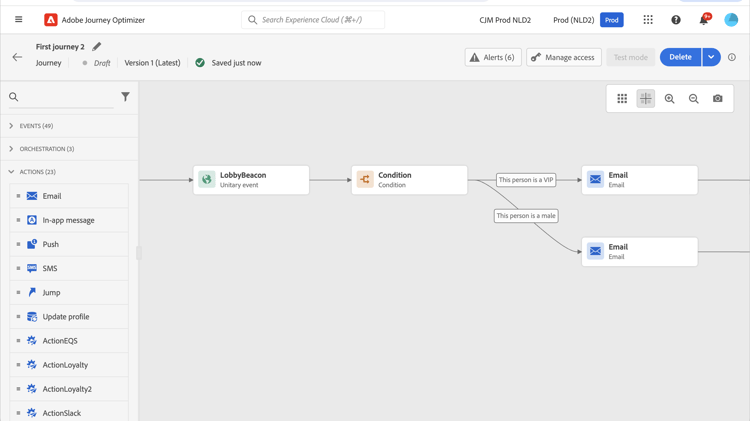Open the hamburger navigation menu
The width and height of the screenshot is (750, 421).
coord(18,20)
